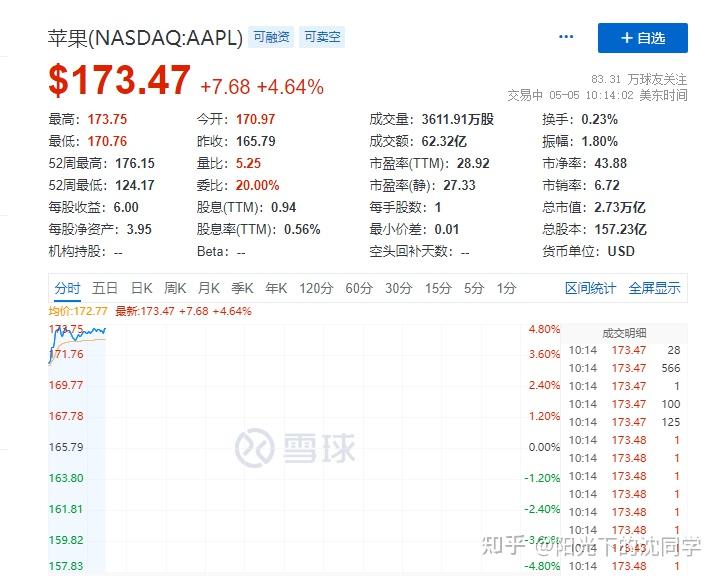Select the 分时 chart tab
This screenshot has width=719, height=576.
tap(67, 288)
